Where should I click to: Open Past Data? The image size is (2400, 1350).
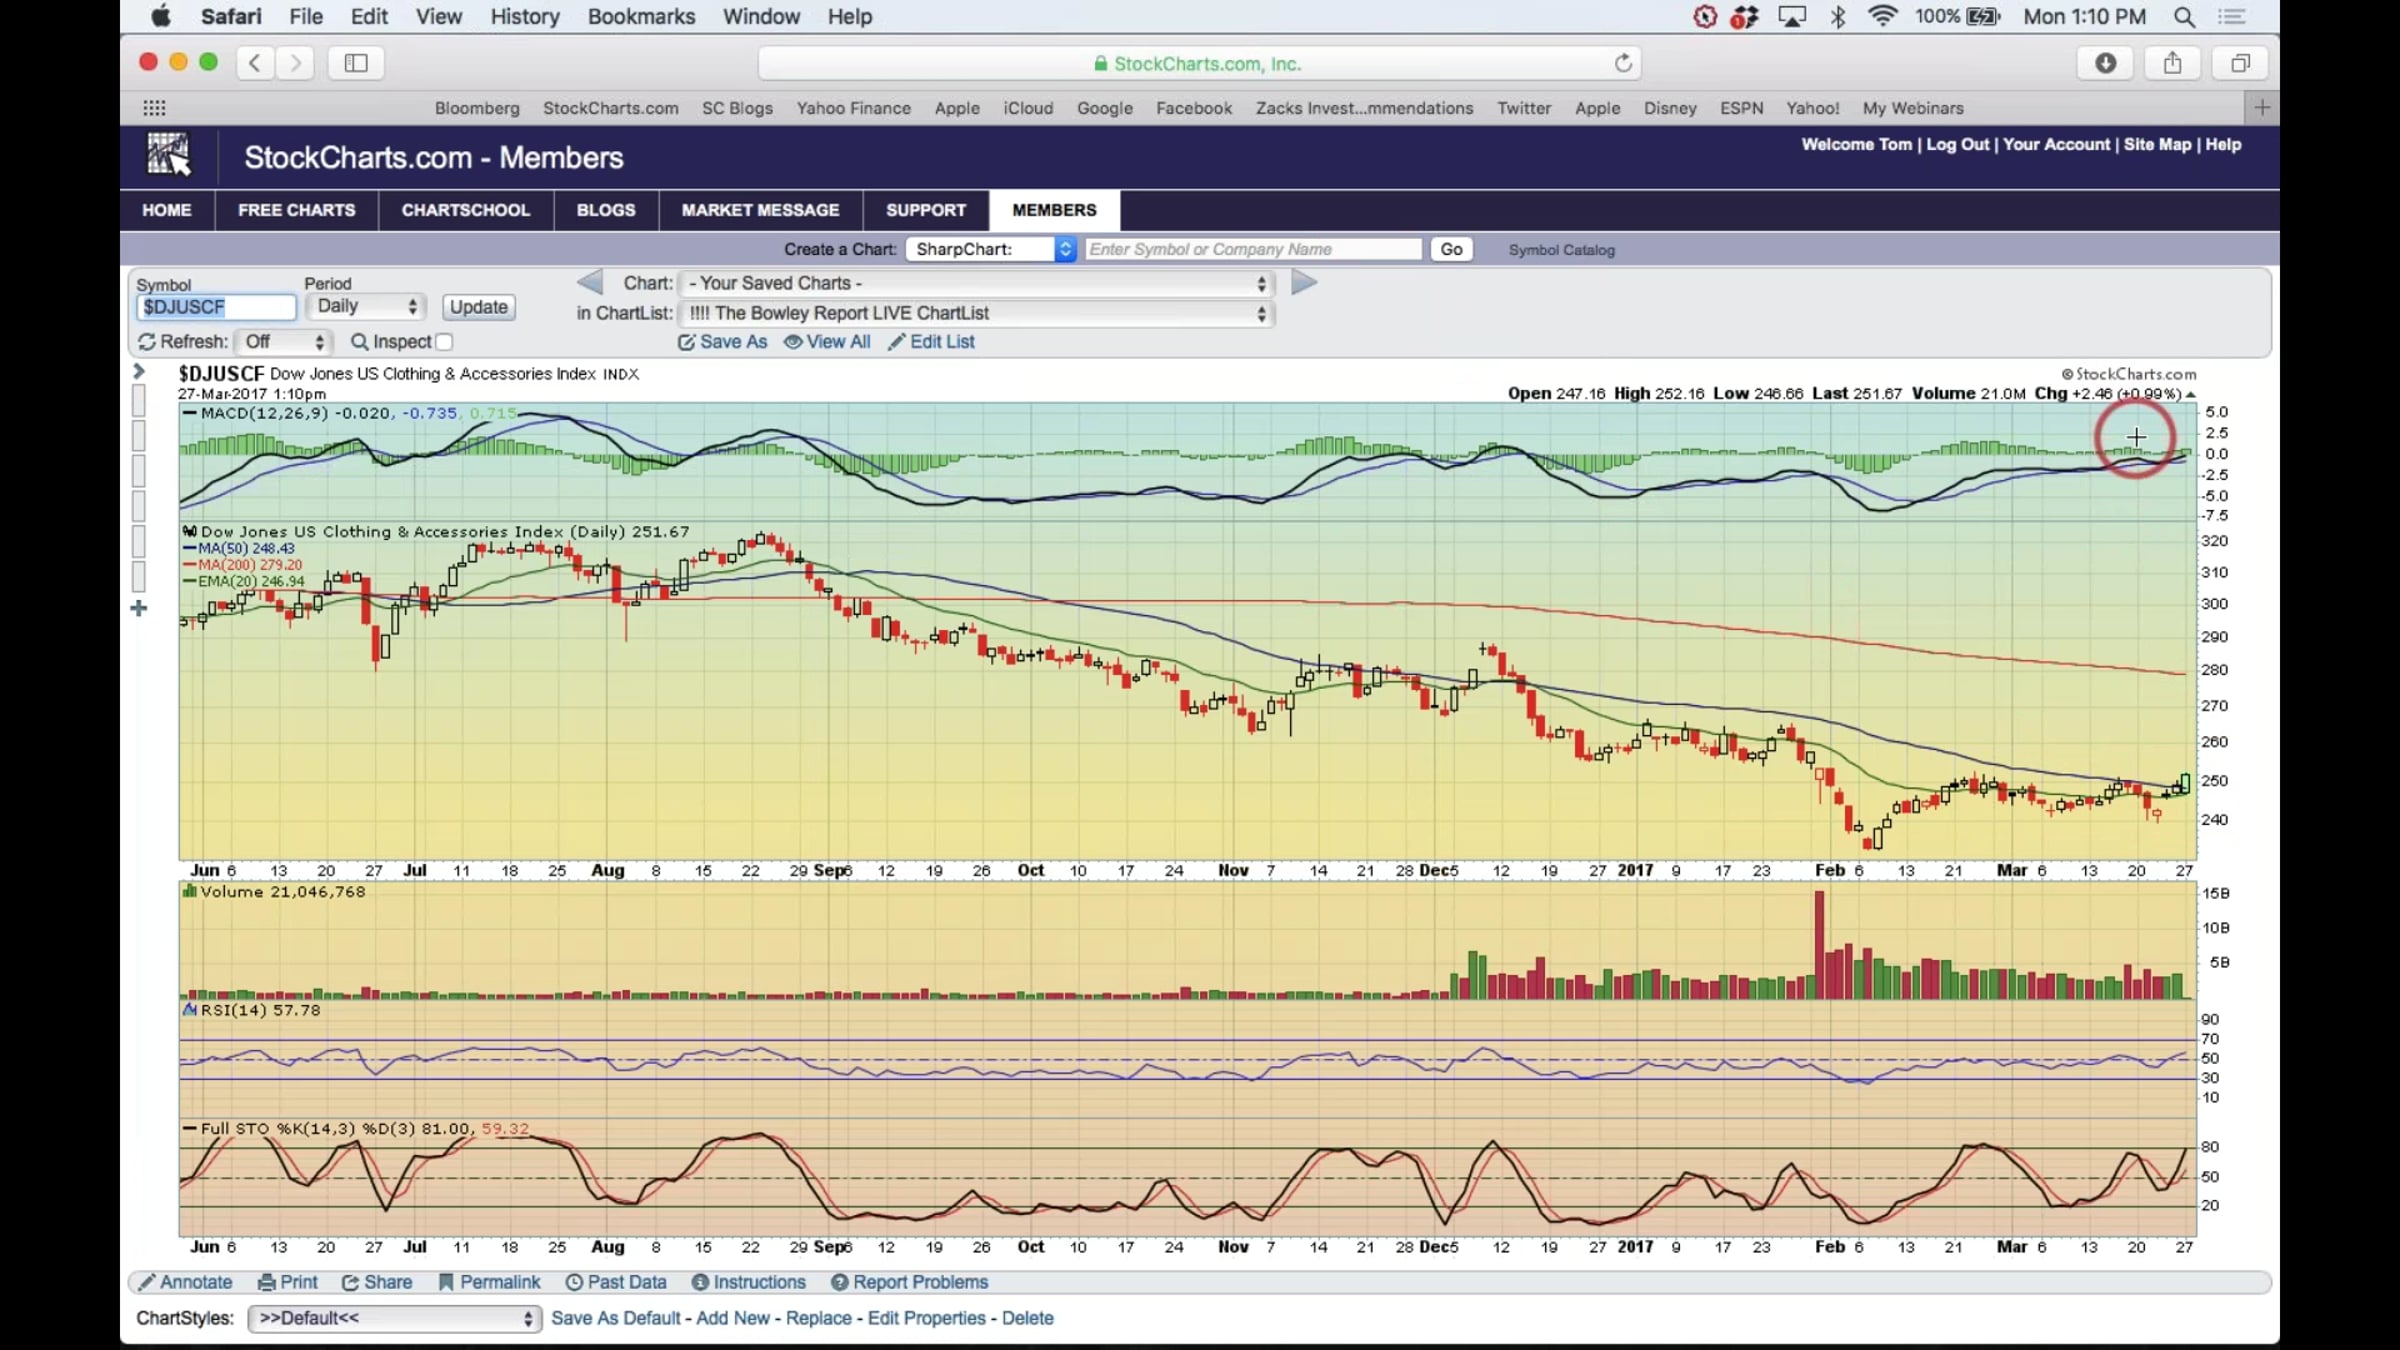pyautogui.click(x=616, y=1282)
